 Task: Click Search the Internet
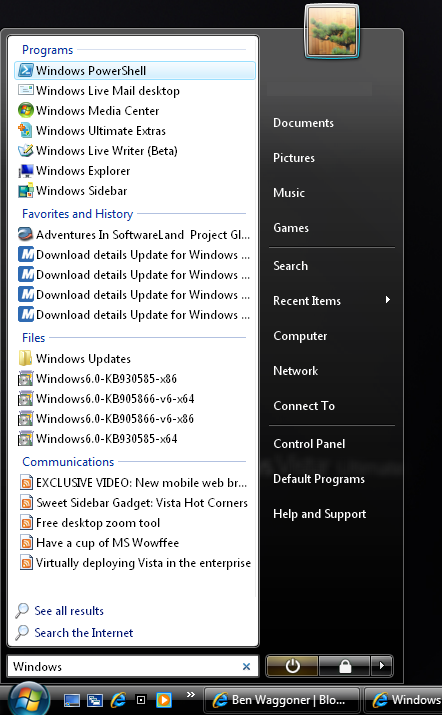[x=83, y=633]
